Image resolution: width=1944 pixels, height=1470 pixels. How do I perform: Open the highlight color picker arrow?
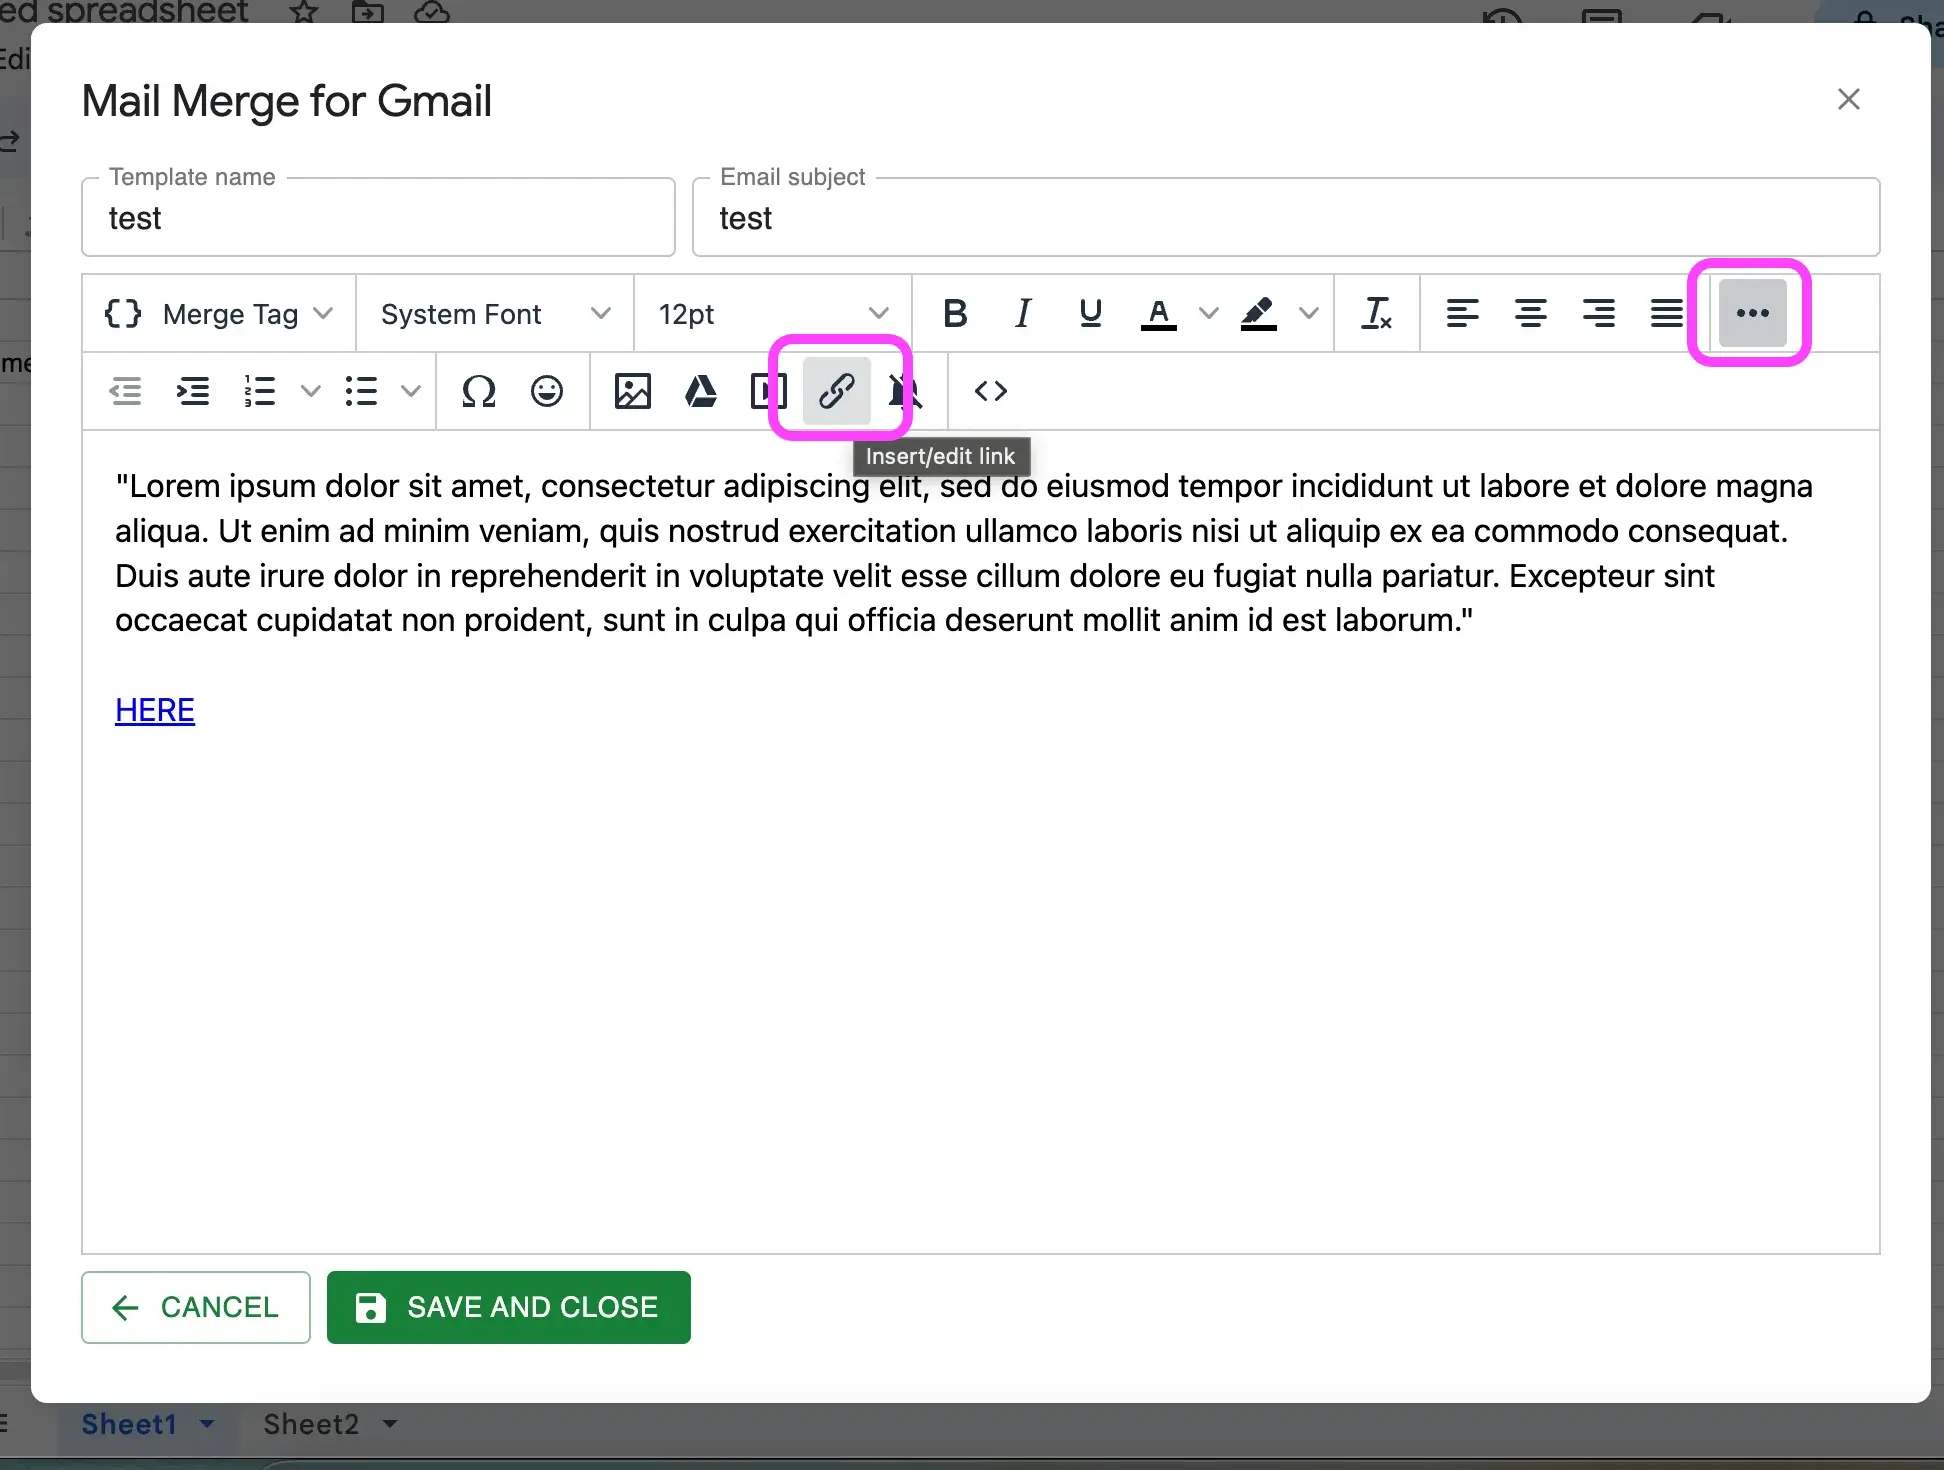click(x=1308, y=314)
